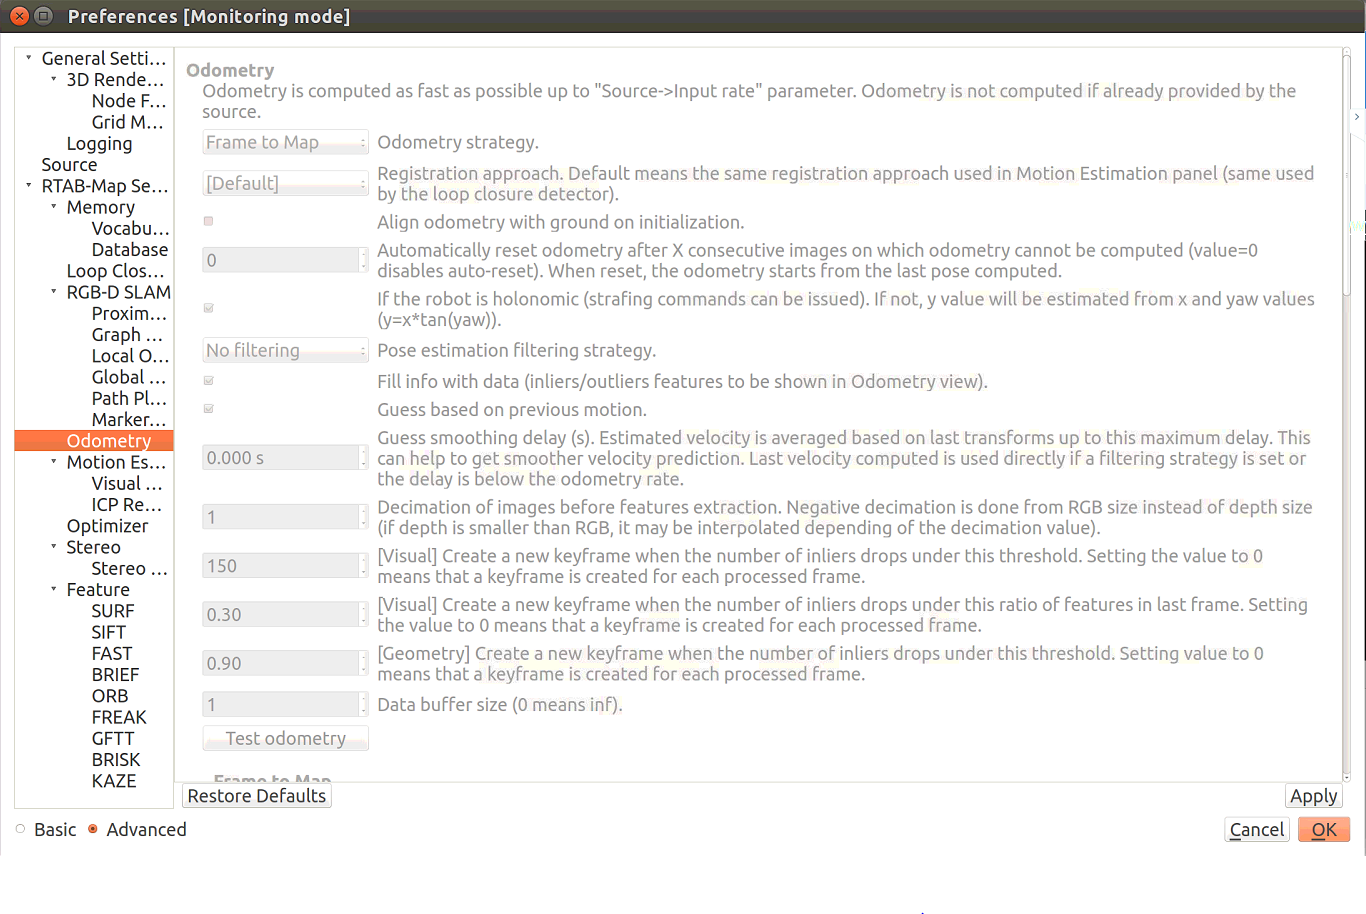The width and height of the screenshot is (1366, 914).
Task: Toggle the holonomic robot checkbox
Action: (208, 308)
